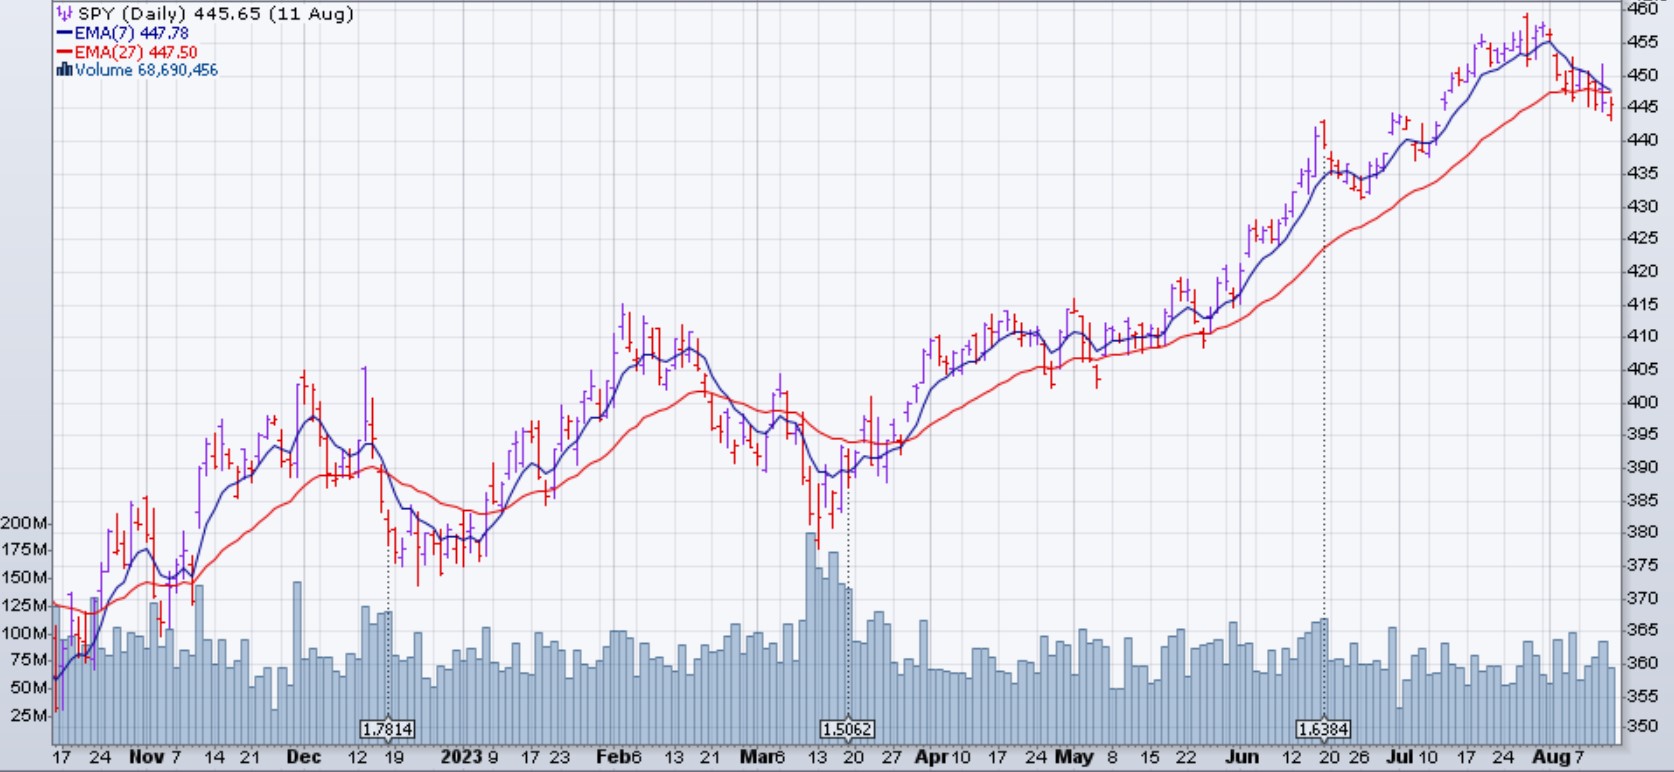Click the blue EMA(7) line swatch
Viewport: 1674px width, 772px height.
65,33
